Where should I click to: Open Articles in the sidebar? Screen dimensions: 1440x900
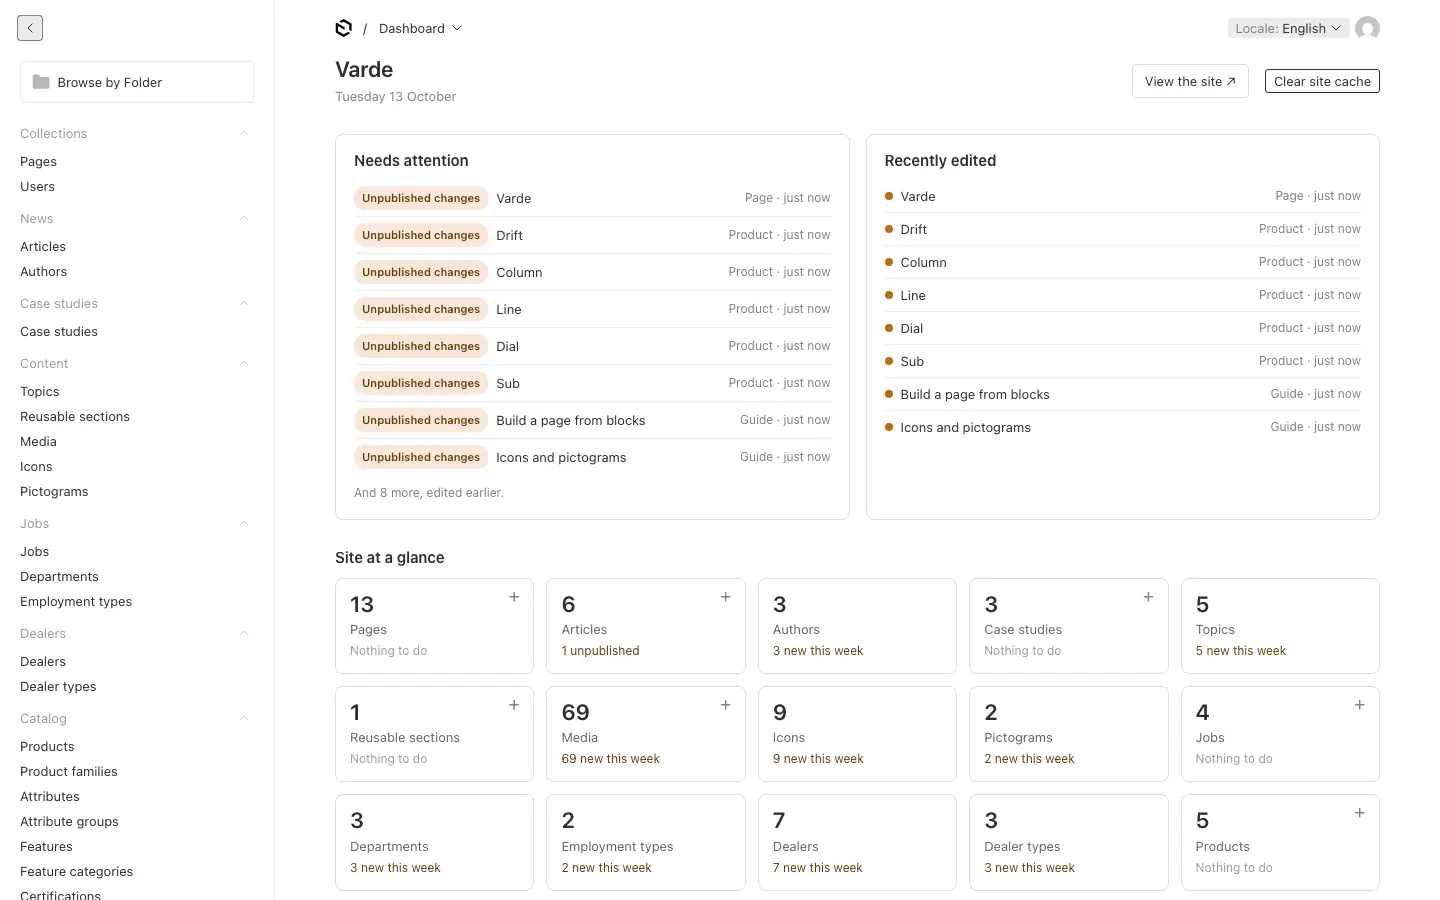coord(43,246)
